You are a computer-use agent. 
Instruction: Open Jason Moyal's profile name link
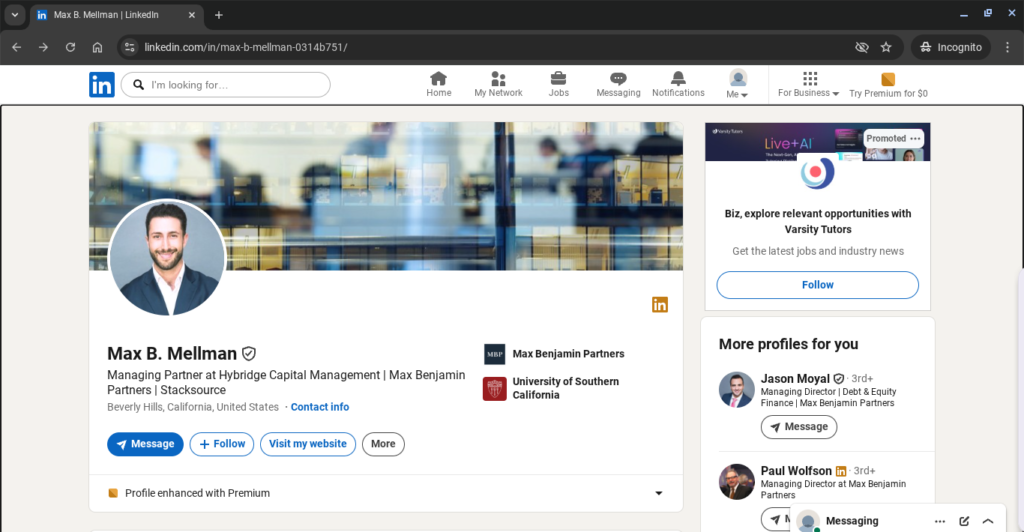point(795,379)
